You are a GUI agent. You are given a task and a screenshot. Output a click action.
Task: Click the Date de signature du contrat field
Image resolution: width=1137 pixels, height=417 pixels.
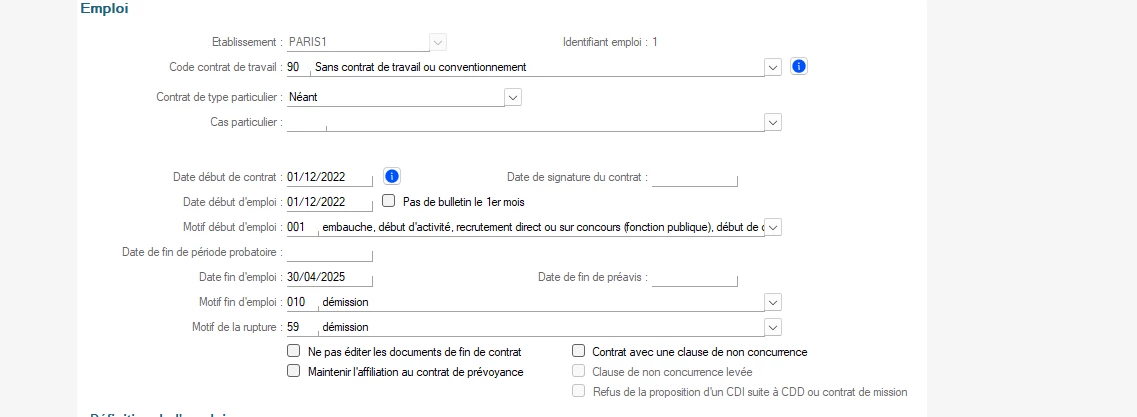(695, 178)
